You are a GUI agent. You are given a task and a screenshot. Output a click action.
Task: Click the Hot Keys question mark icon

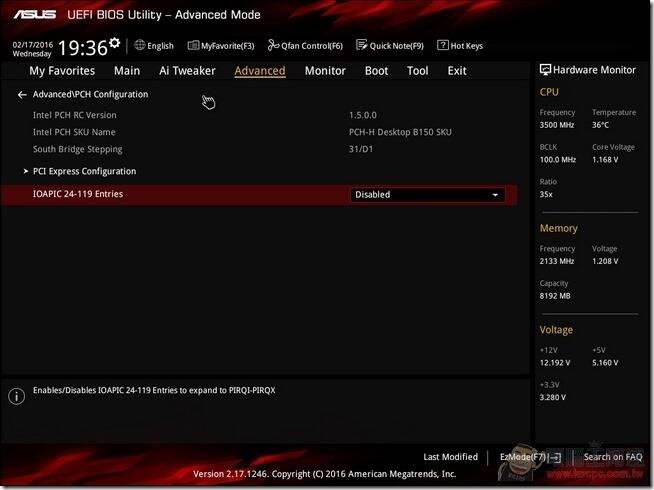pyautogui.click(x=443, y=45)
